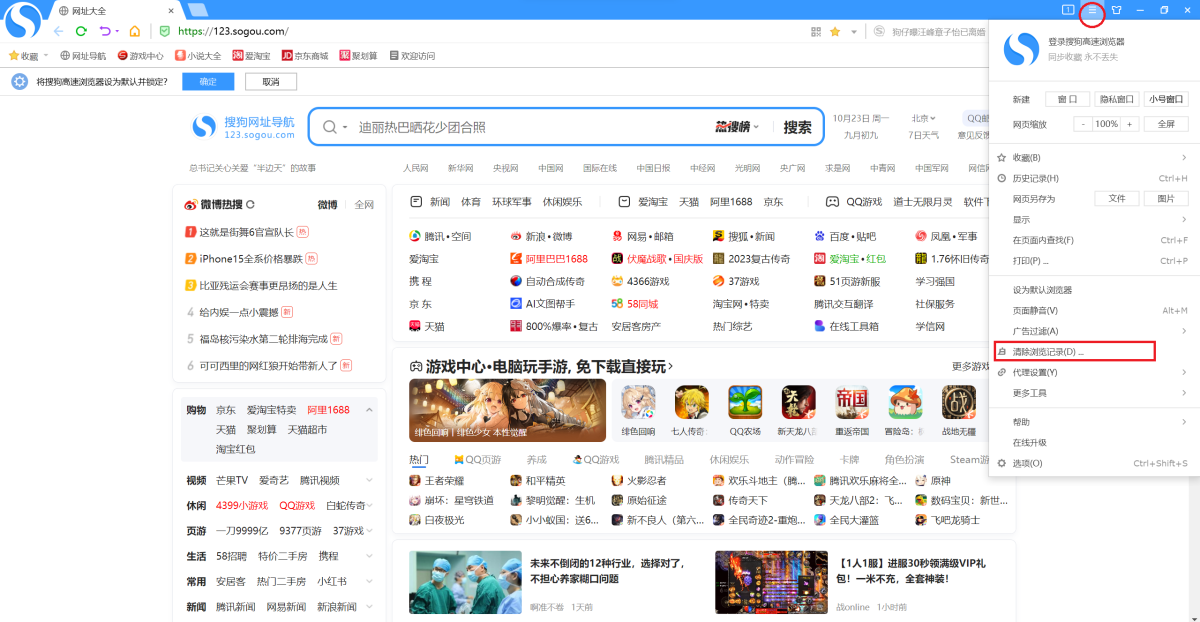This screenshot has height=622, width=1200.
Task: Expand the 北京 city selector
Action: pos(926,118)
